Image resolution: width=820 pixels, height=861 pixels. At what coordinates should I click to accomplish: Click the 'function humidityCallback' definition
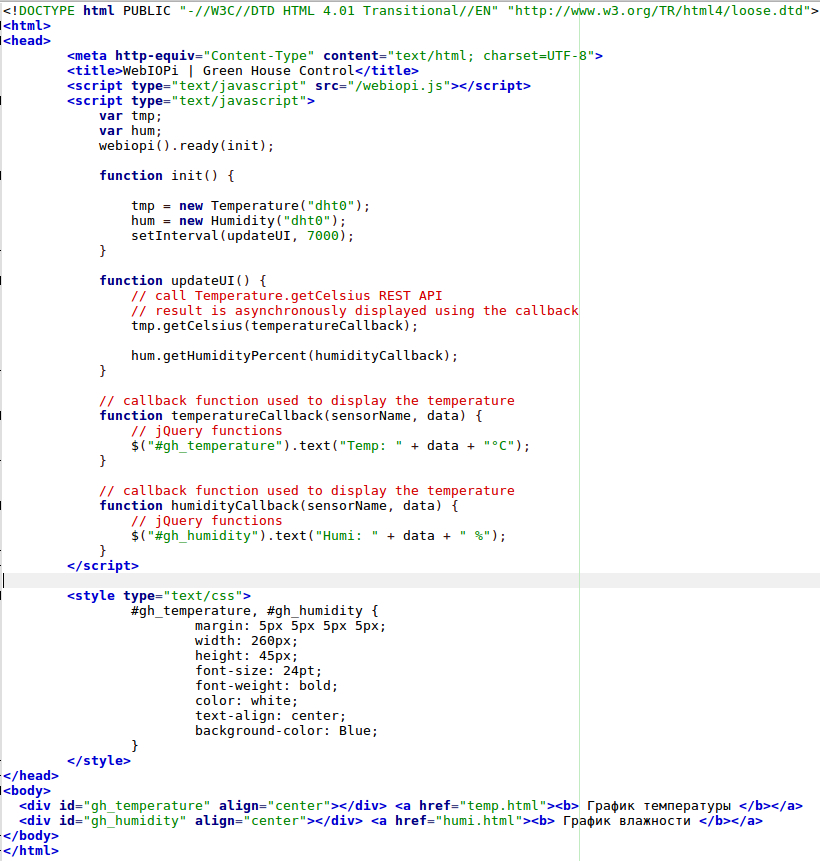click(278, 506)
